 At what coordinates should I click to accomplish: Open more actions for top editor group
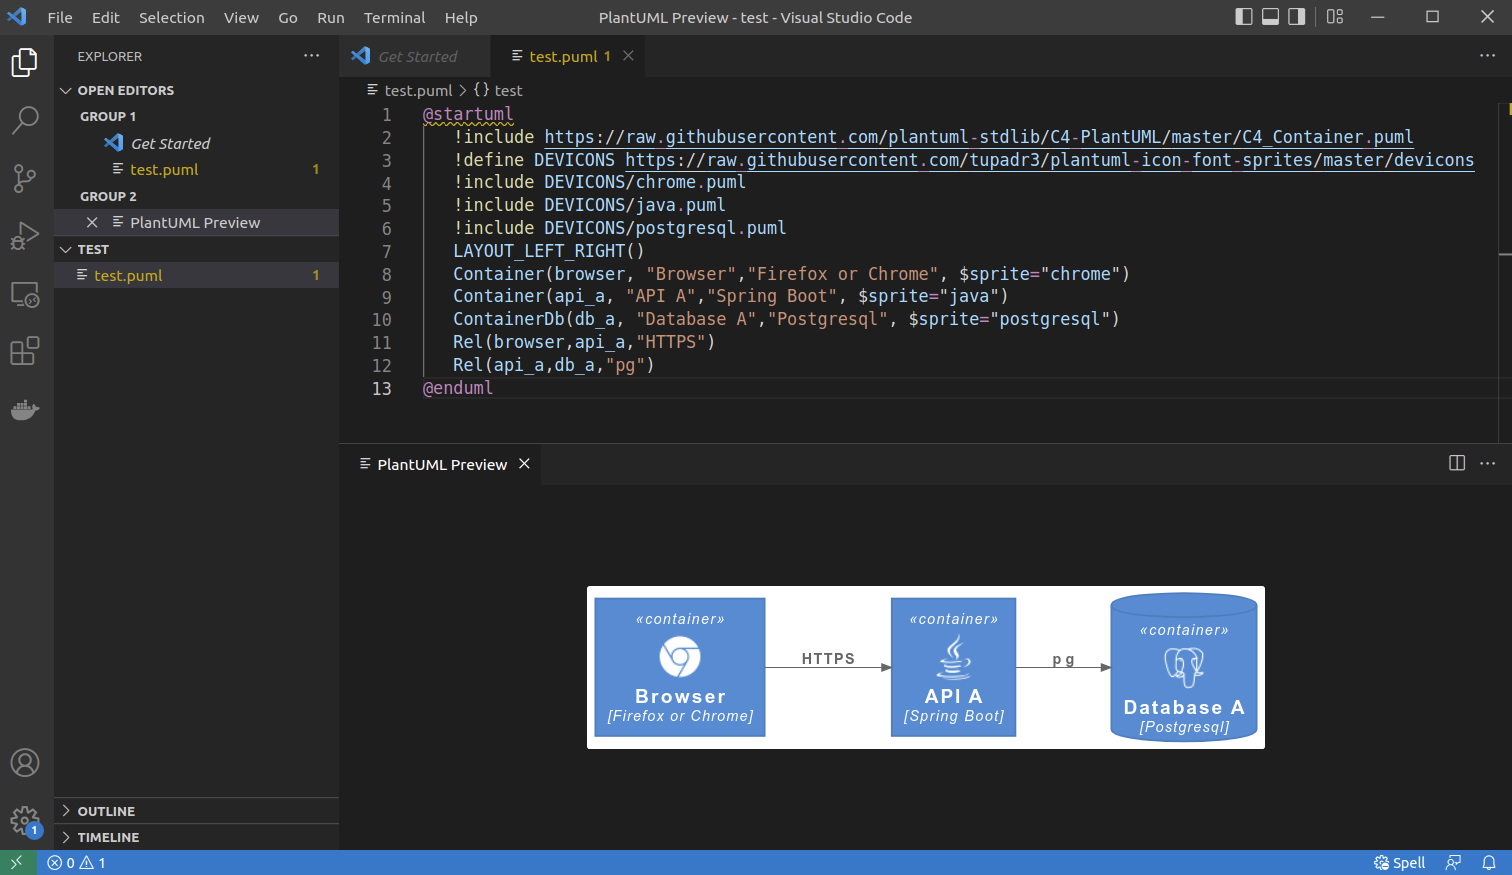(1488, 55)
